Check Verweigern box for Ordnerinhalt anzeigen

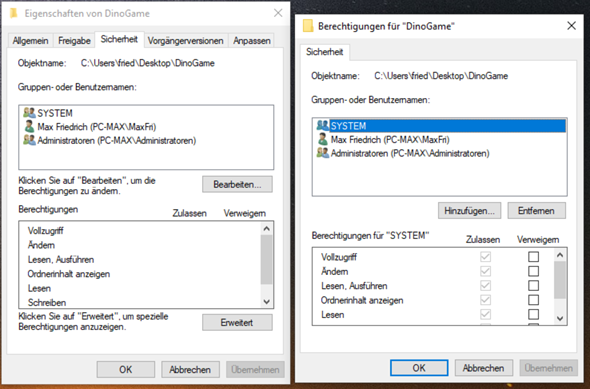533,300
